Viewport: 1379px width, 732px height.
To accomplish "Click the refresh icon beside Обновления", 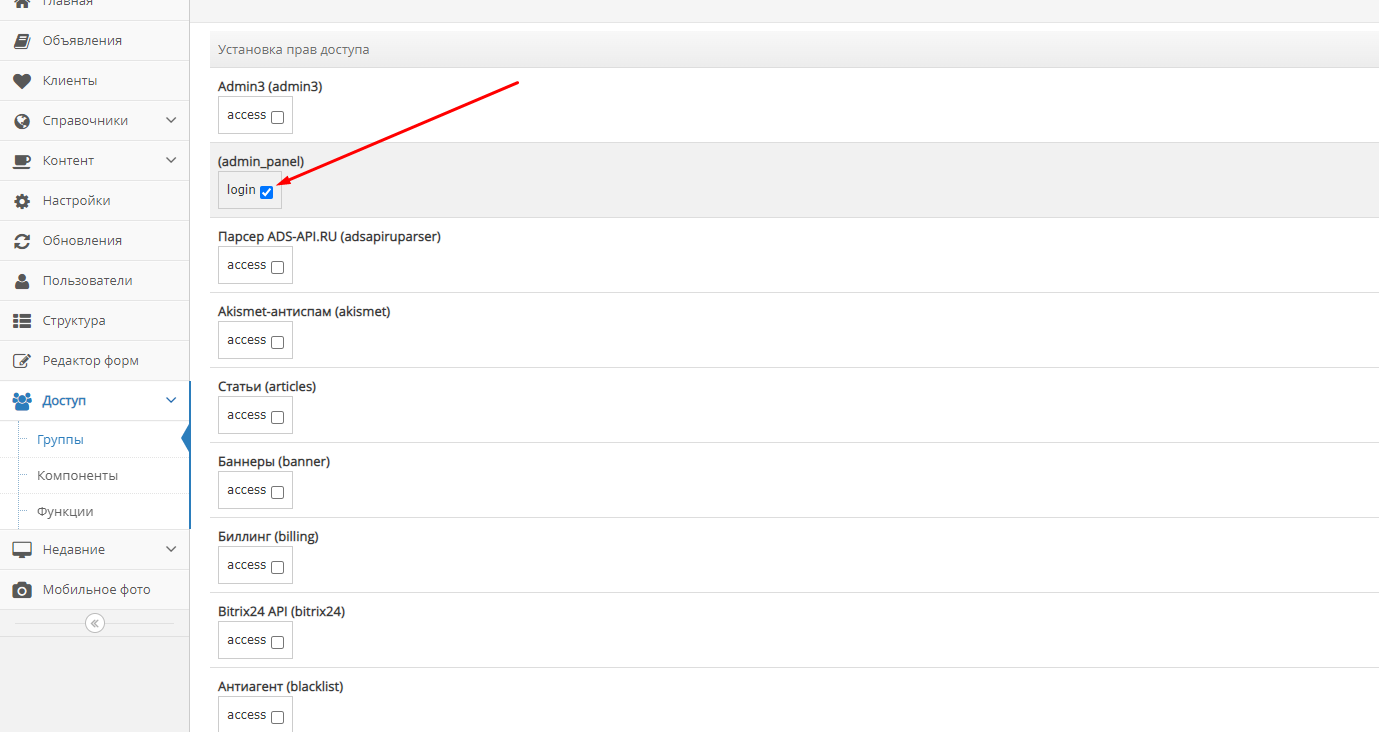I will pos(22,241).
